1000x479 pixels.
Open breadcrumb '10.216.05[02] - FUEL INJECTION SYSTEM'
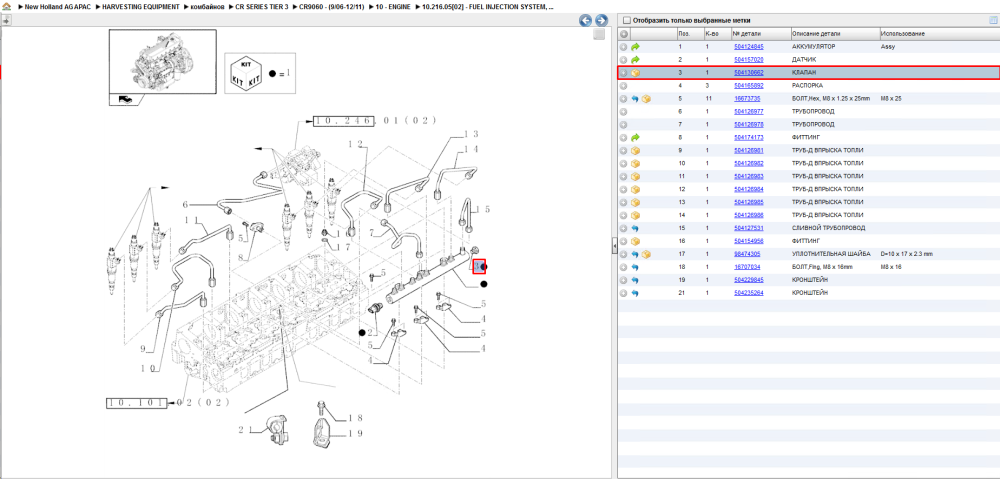click(x=487, y=6)
